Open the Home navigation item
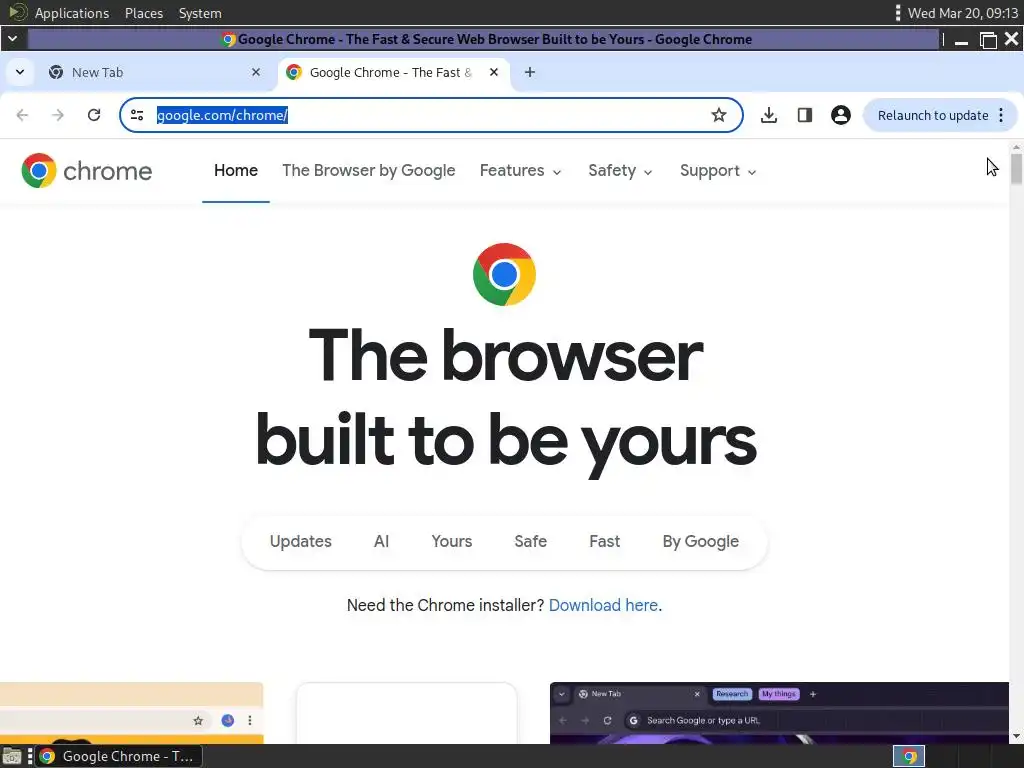The height and width of the screenshot is (768, 1024). (x=236, y=170)
